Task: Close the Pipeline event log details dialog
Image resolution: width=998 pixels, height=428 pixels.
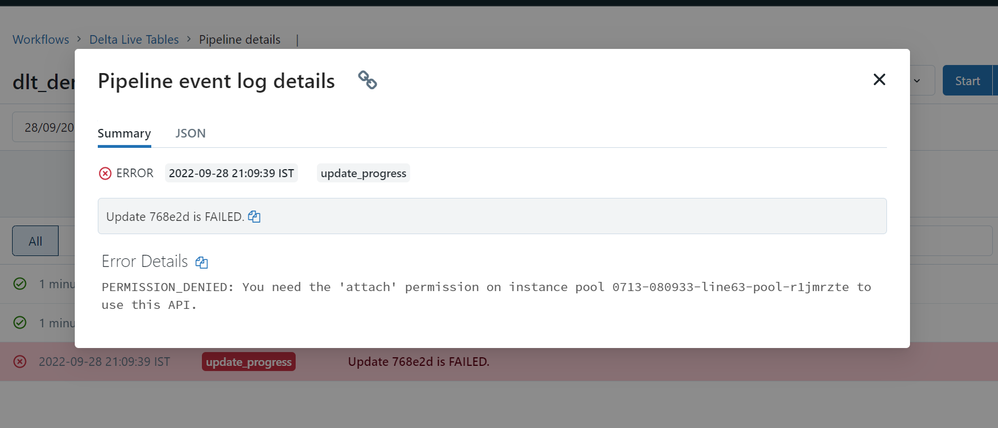Action: point(879,80)
